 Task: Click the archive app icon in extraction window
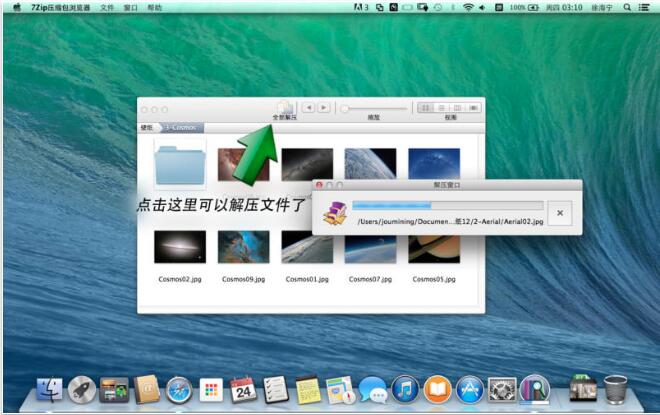[x=335, y=213]
